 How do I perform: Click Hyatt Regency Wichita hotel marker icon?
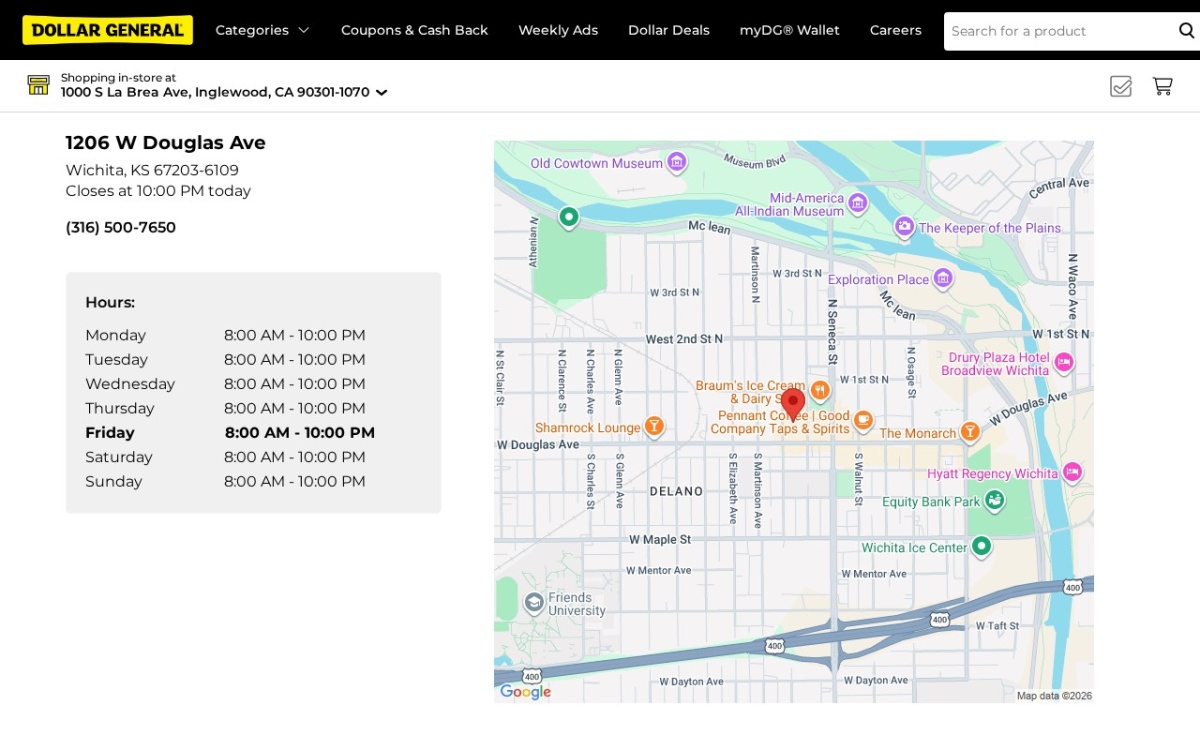(x=1073, y=472)
